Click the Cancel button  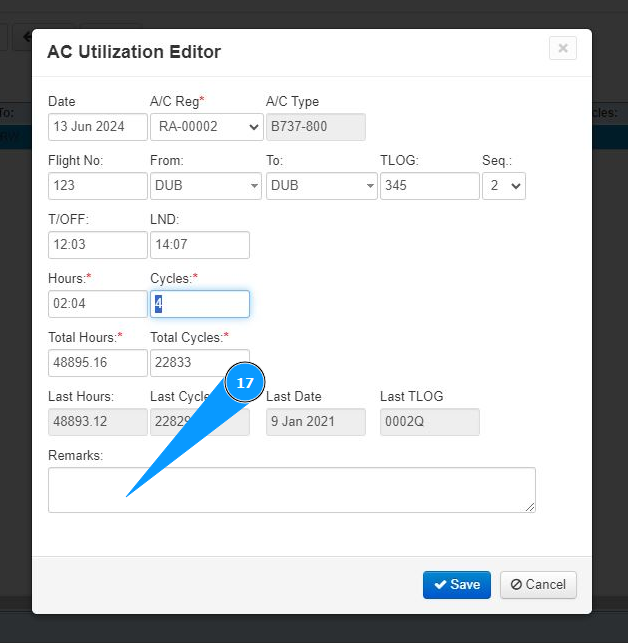point(538,585)
